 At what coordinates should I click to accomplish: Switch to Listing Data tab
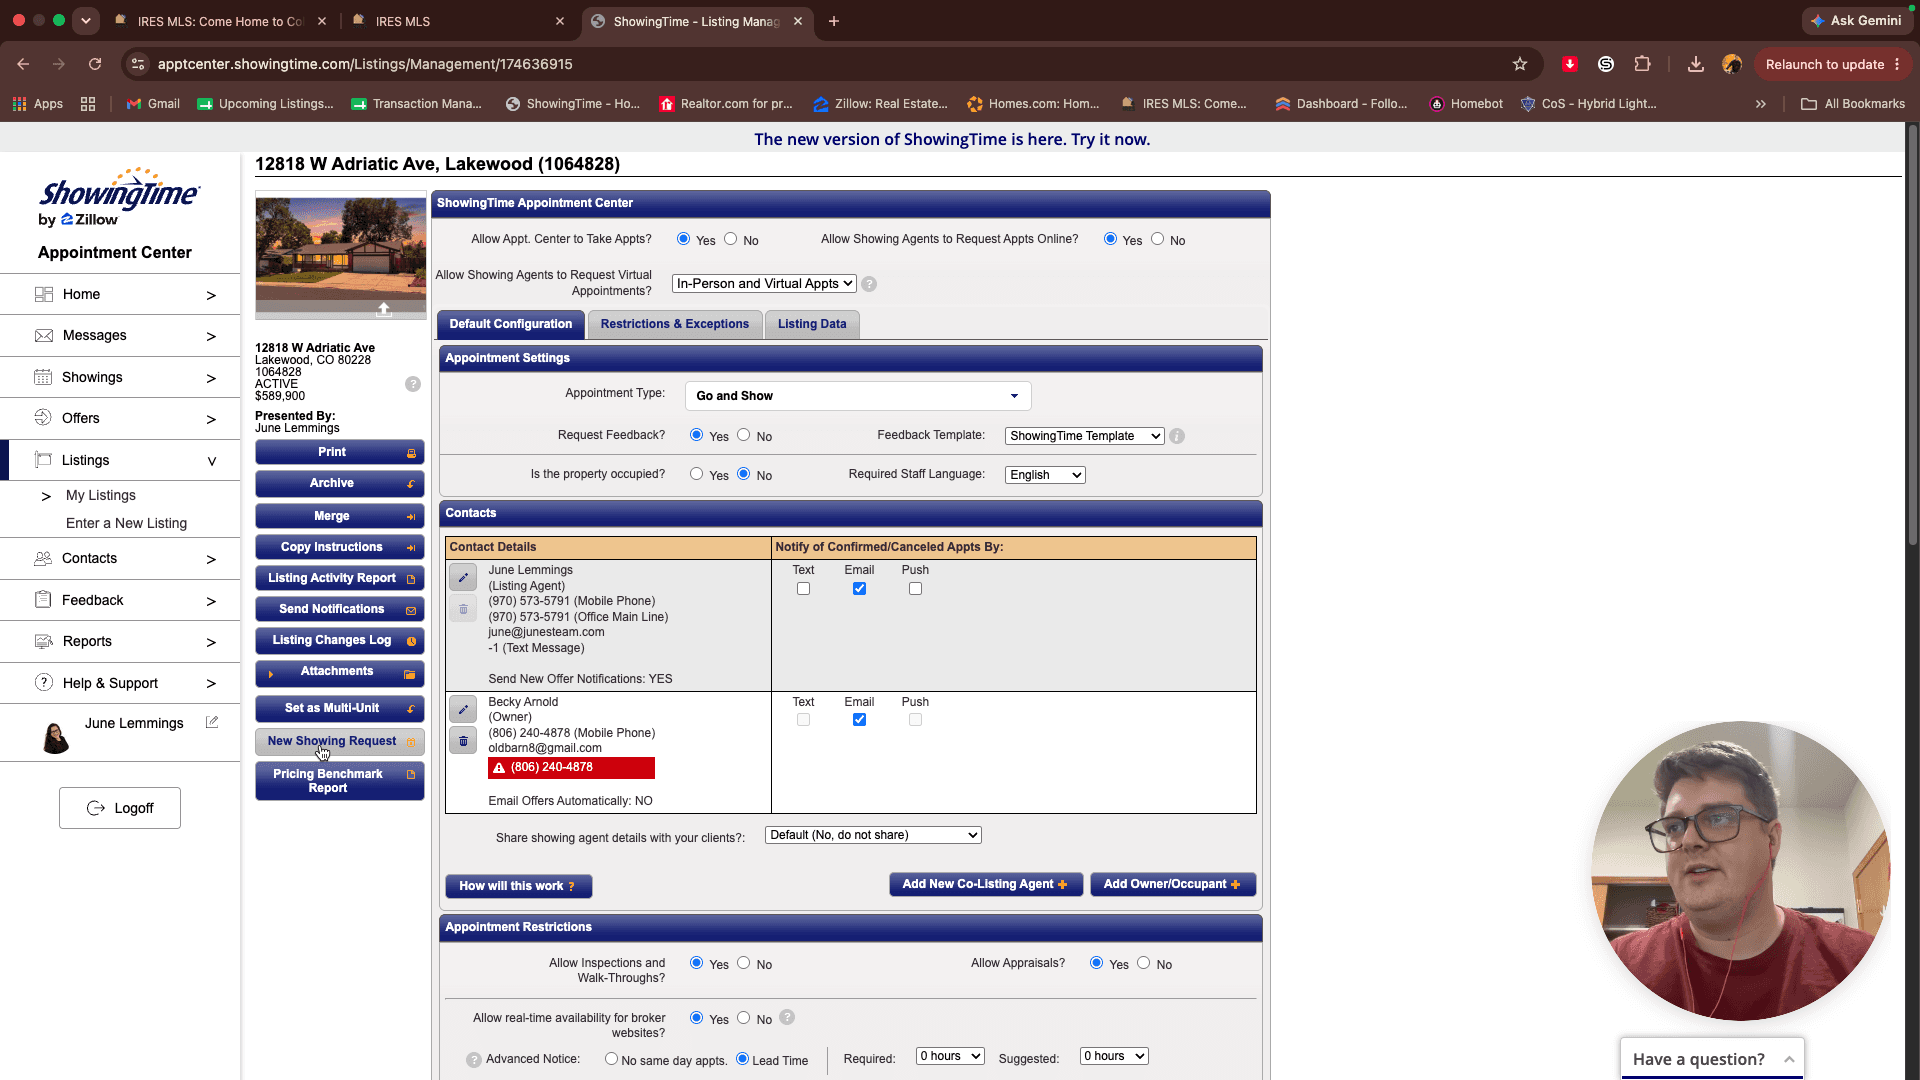pyautogui.click(x=812, y=324)
